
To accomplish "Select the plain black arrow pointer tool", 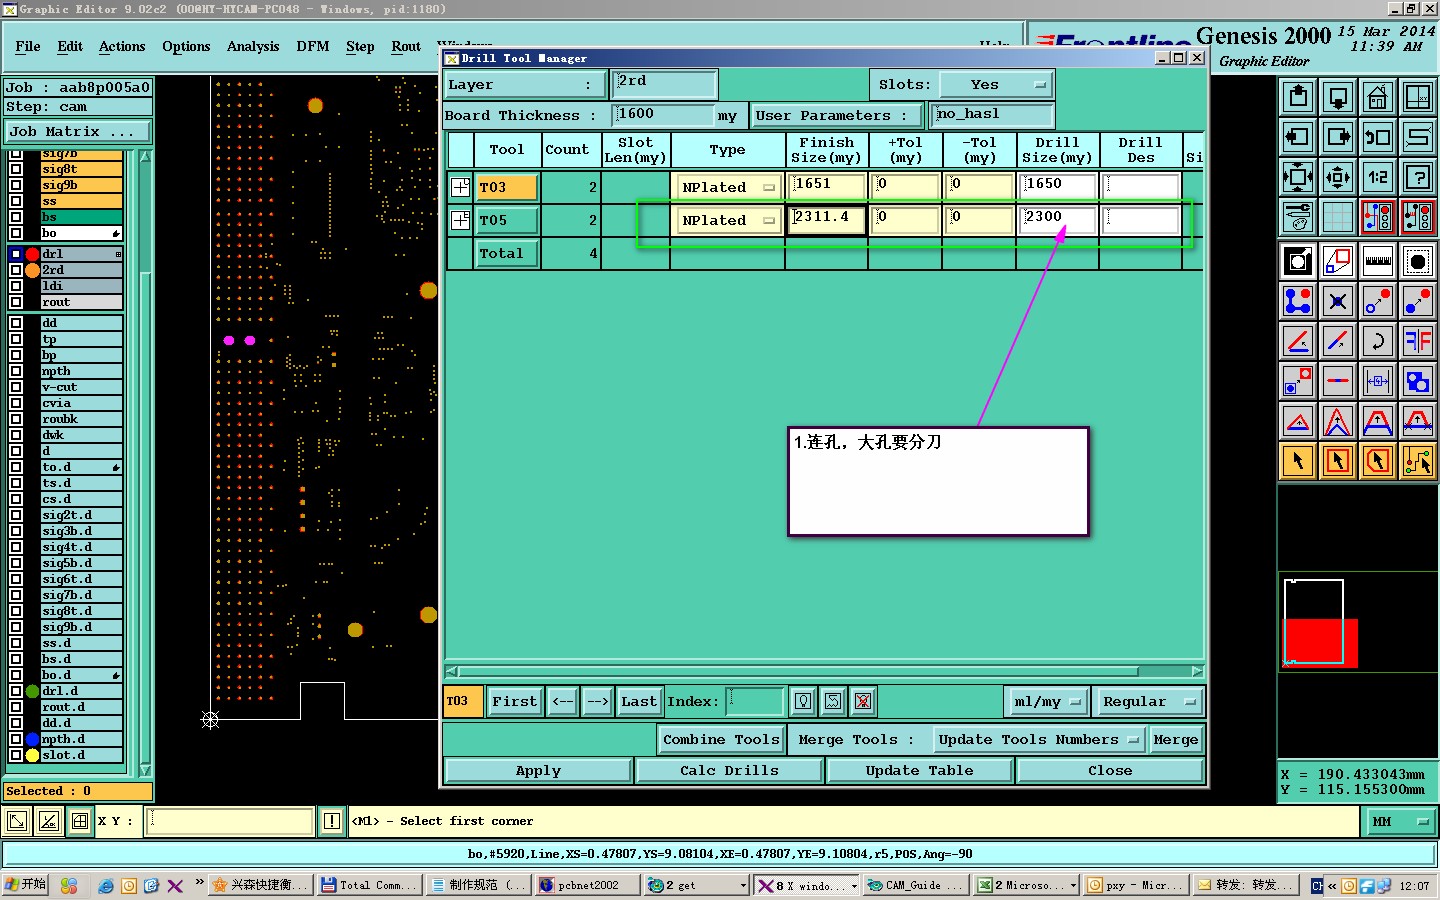I will tap(1298, 461).
